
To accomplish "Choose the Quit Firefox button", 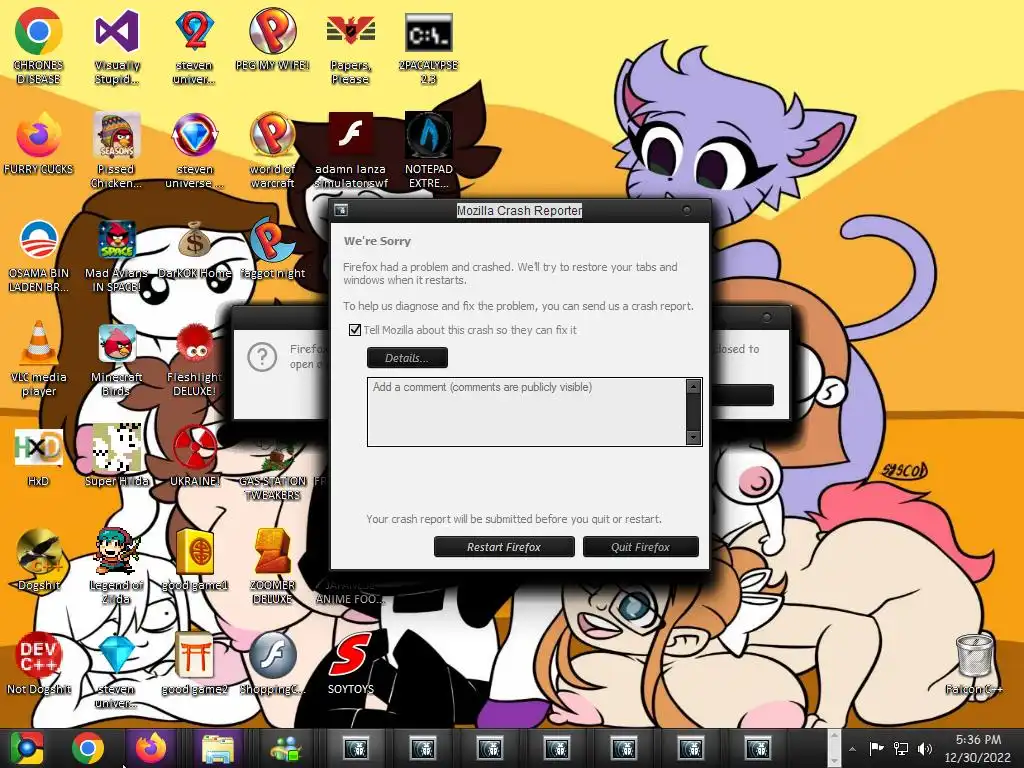I will [x=640, y=547].
